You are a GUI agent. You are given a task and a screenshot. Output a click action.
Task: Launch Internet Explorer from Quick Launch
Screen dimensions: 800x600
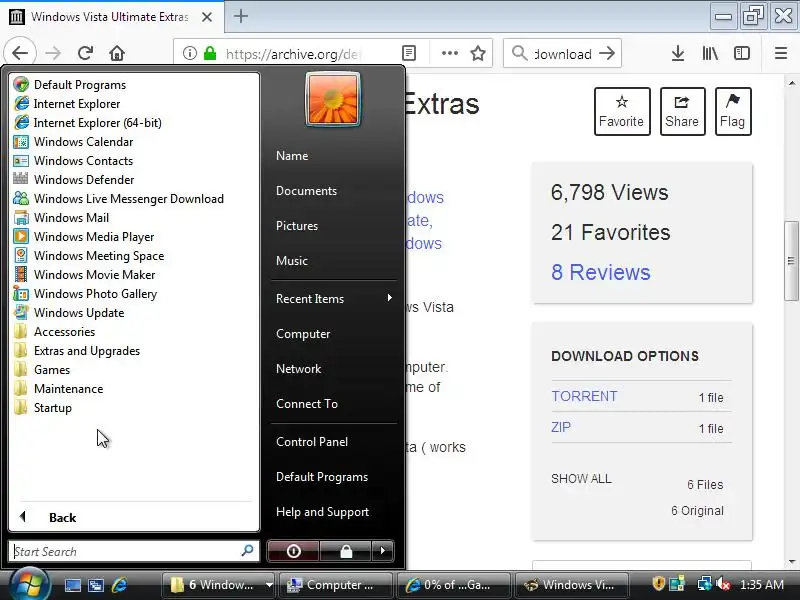(x=119, y=585)
